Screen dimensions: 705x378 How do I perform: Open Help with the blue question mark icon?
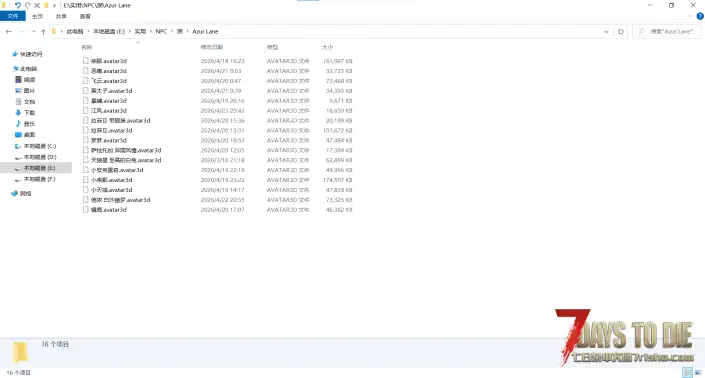[700, 16]
